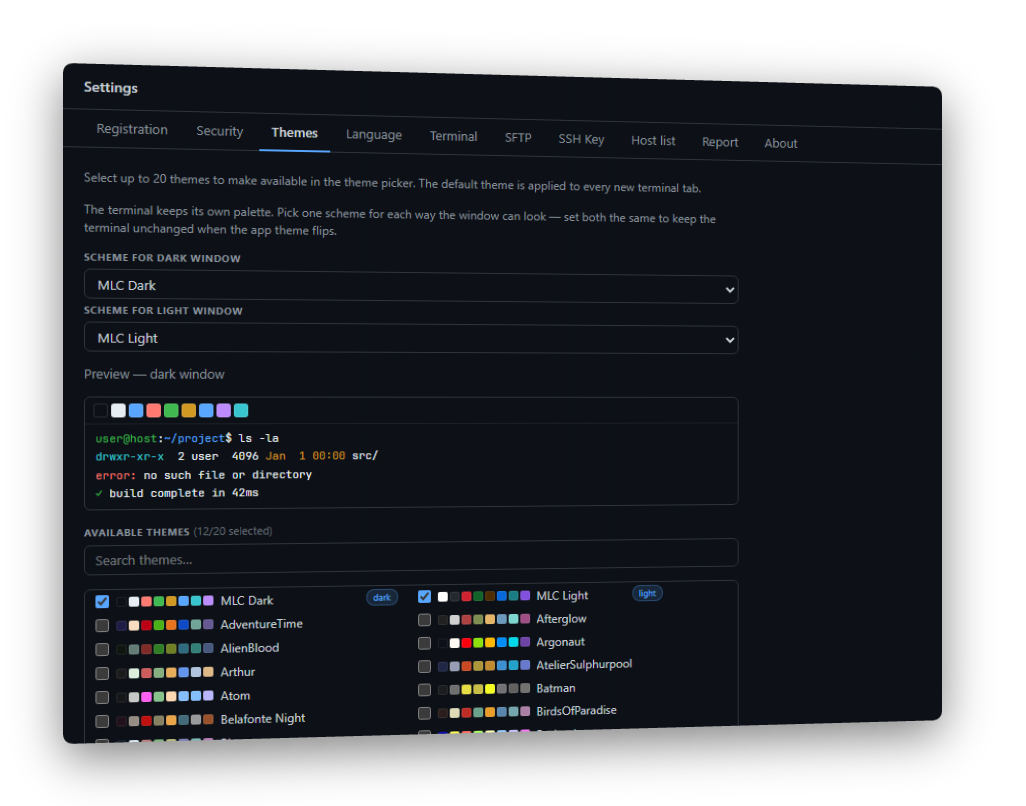Click the Batman theme color palette strip
Image resolution: width=1026 pixels, height=806 pixels.
click(484, 689)
